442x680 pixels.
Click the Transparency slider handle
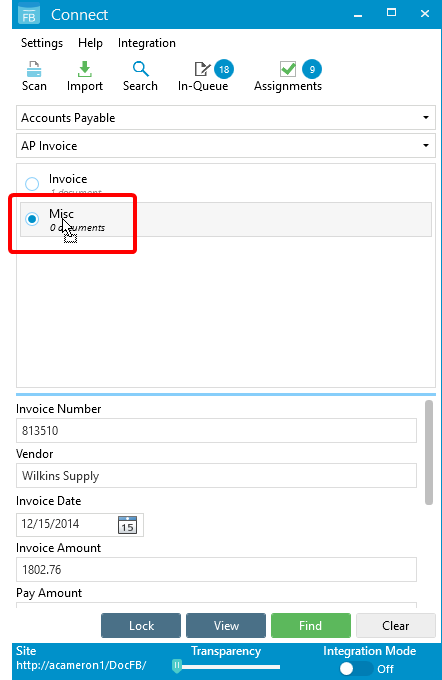tap(177, 666)
